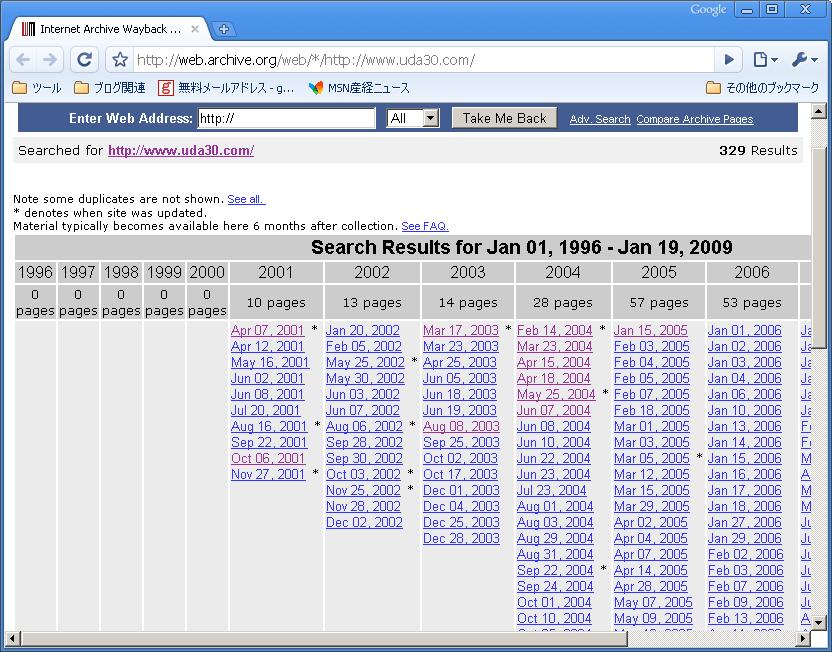Open the May 25, 2002 snapshot
Viewport: 832px width, 652px height.
[x=365, y=362]
